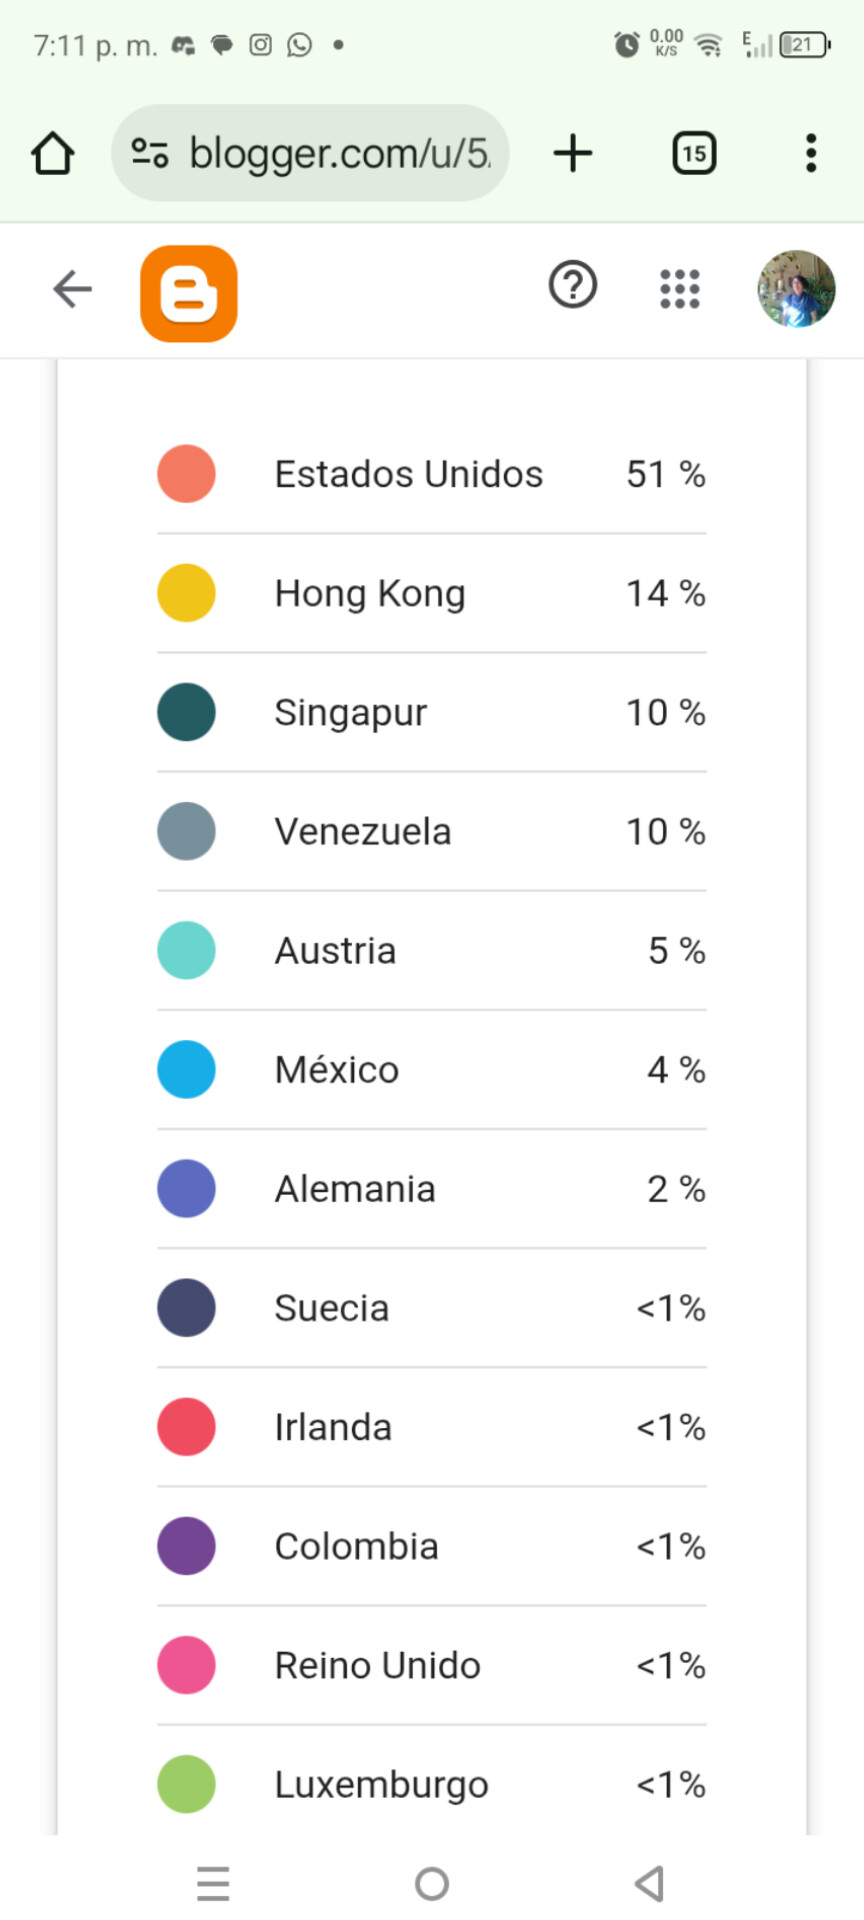864x1920 pixels.
Task: Select the Estados Unidos coral color dot
Action: 186,474
